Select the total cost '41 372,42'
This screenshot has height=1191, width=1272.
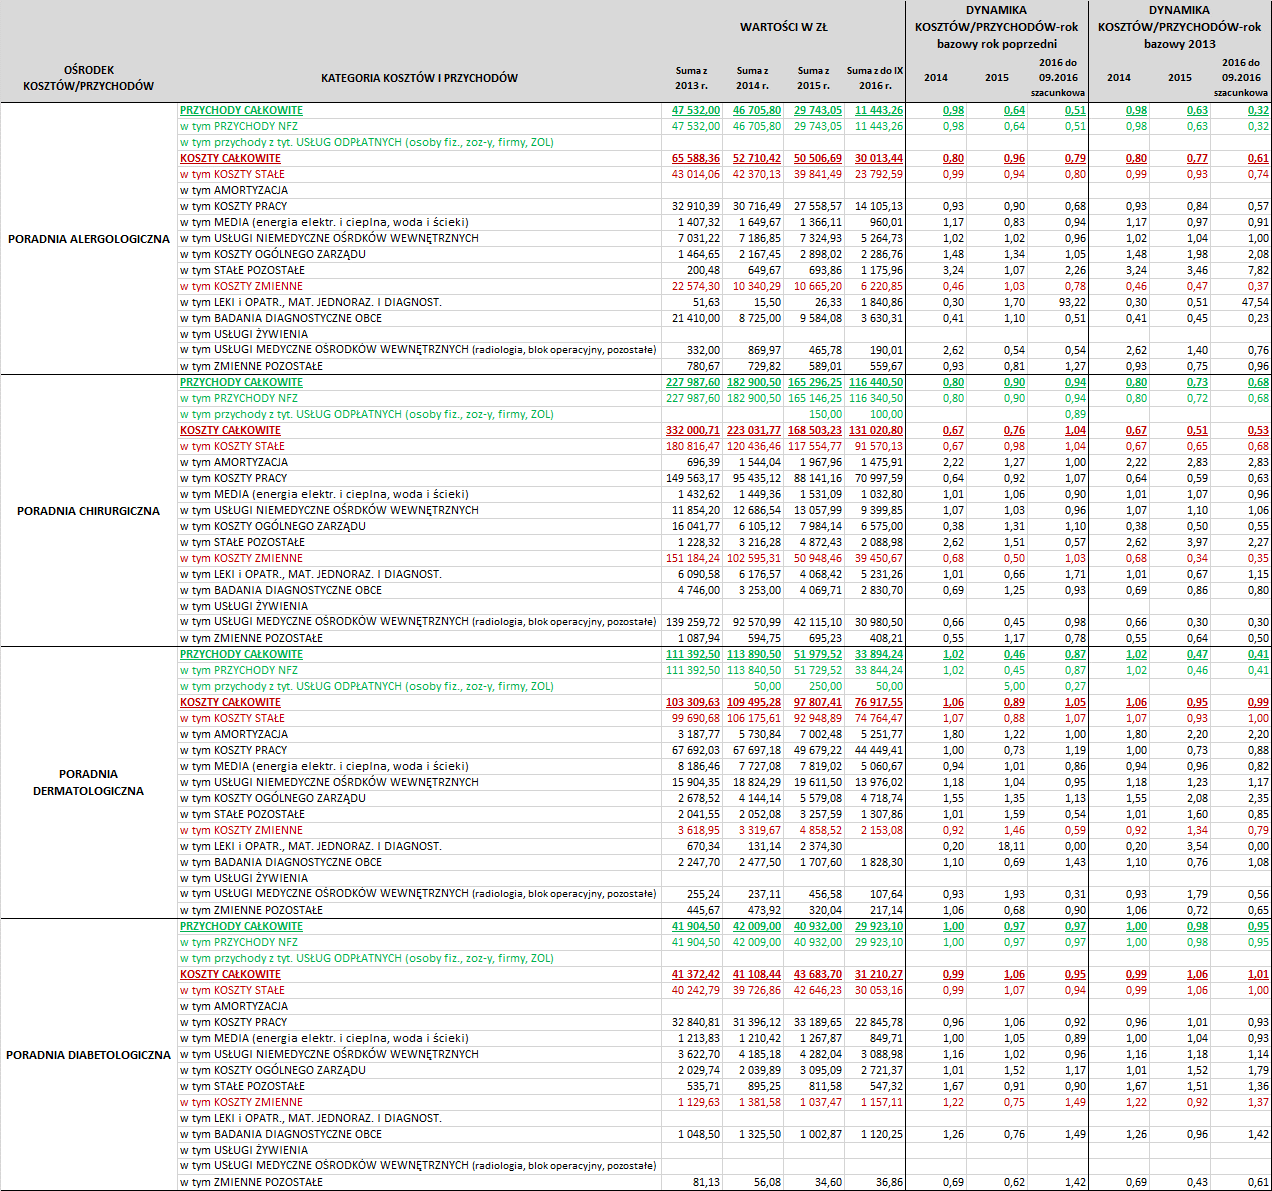(695, 974)
